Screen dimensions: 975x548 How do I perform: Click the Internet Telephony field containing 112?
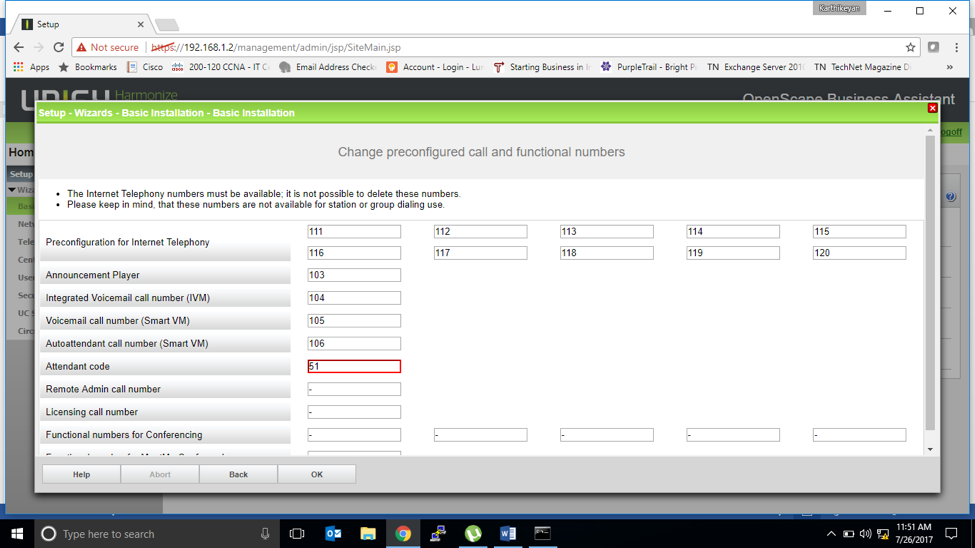pyautogui.click(x=480, y=231)
